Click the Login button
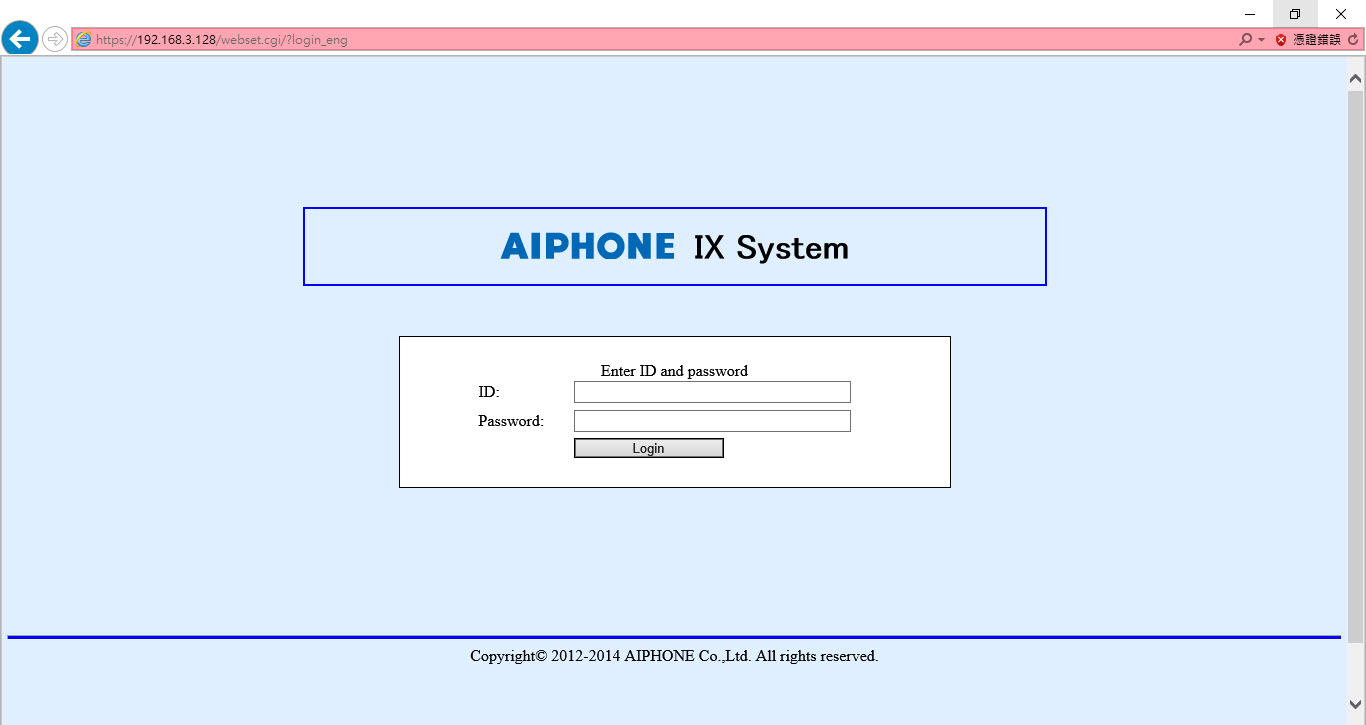Viewport: 1366px width, 725px height. click(x=648, y=448)
